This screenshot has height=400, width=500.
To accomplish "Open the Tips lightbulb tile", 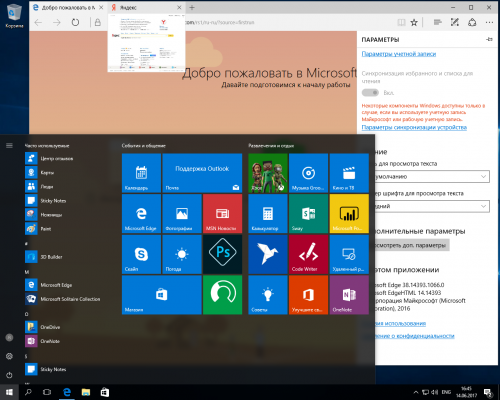I will coord(268,295).
